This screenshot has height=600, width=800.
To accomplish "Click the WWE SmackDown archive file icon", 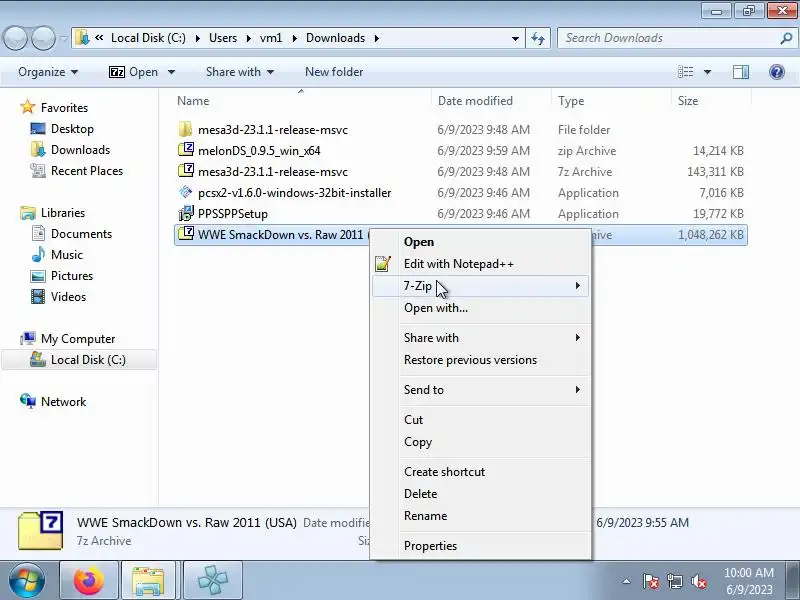I will click(186, 234).
